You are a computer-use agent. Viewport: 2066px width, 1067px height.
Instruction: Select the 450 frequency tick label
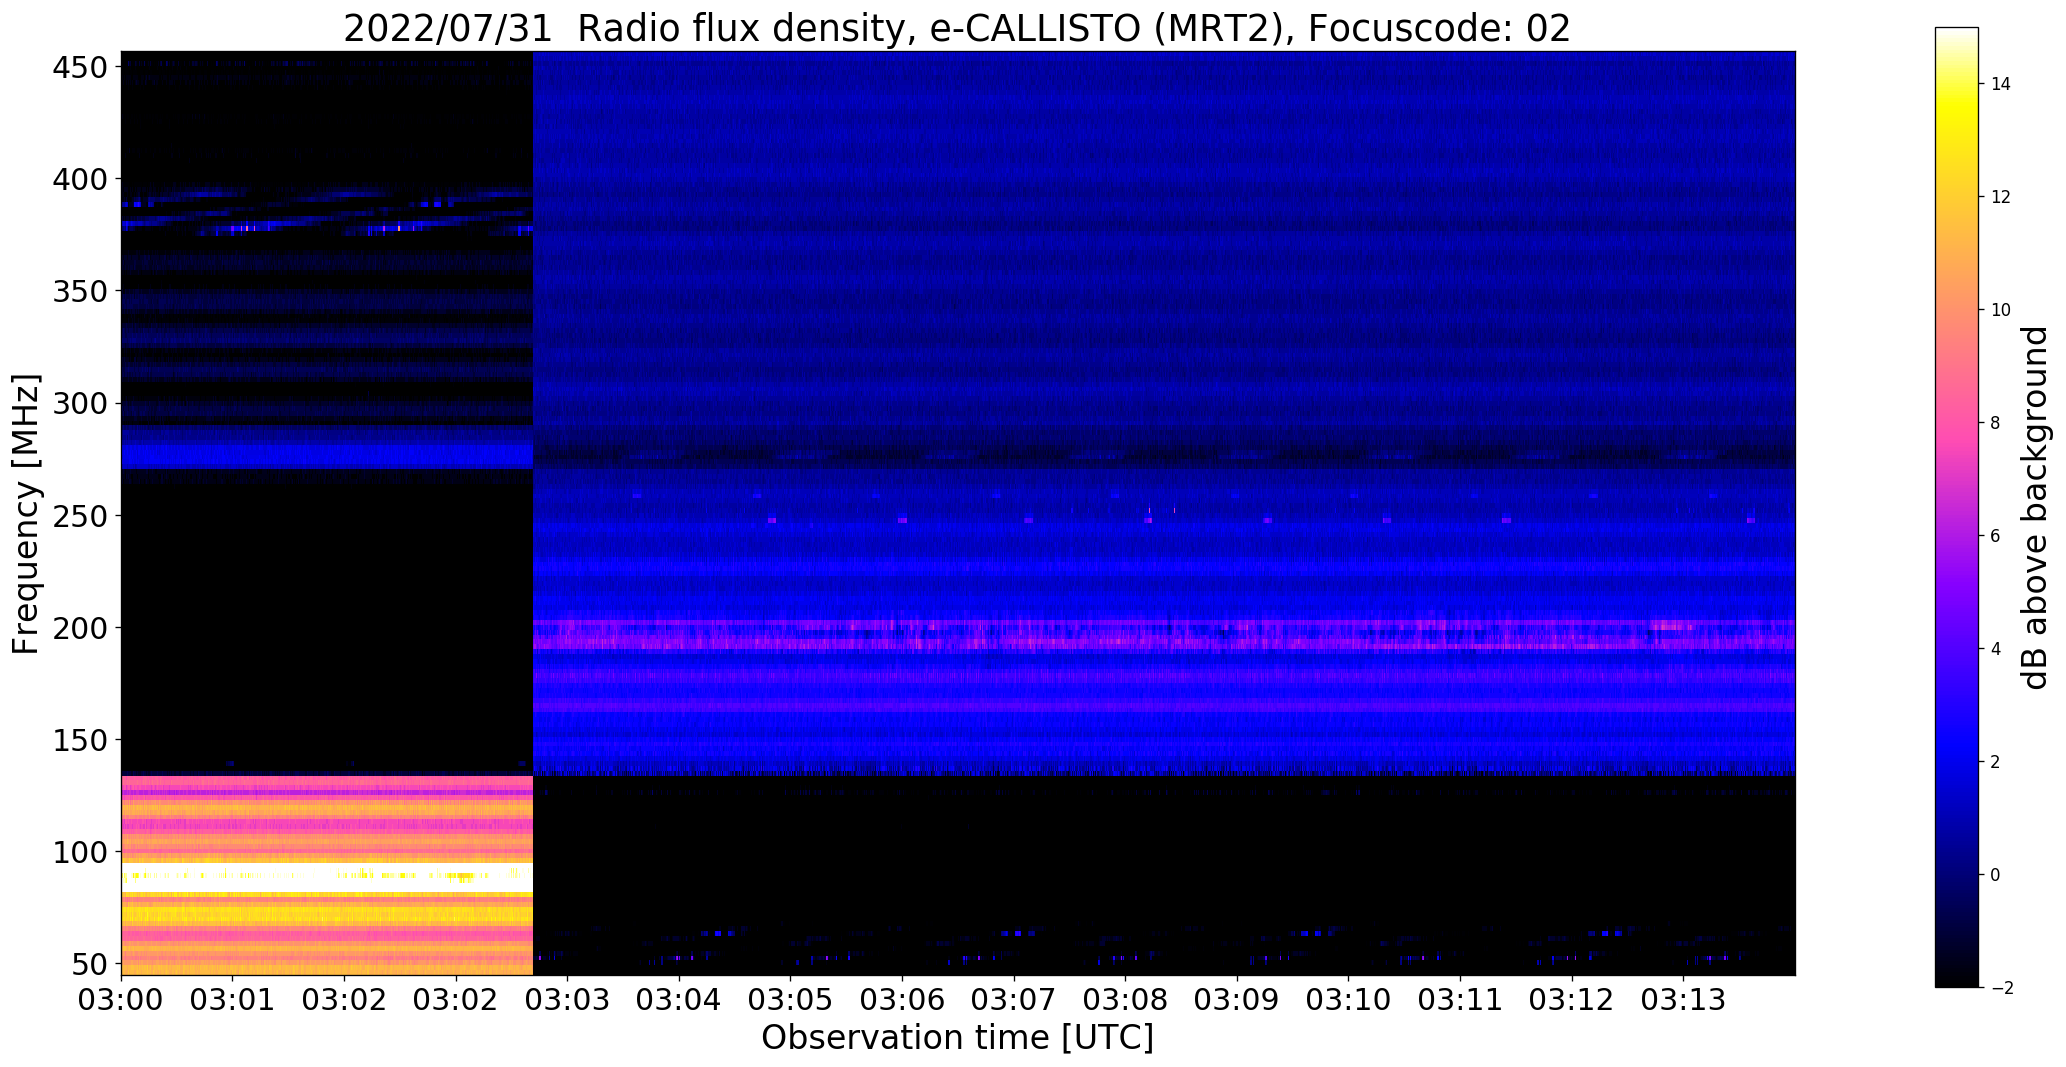(x=79, y=68)
